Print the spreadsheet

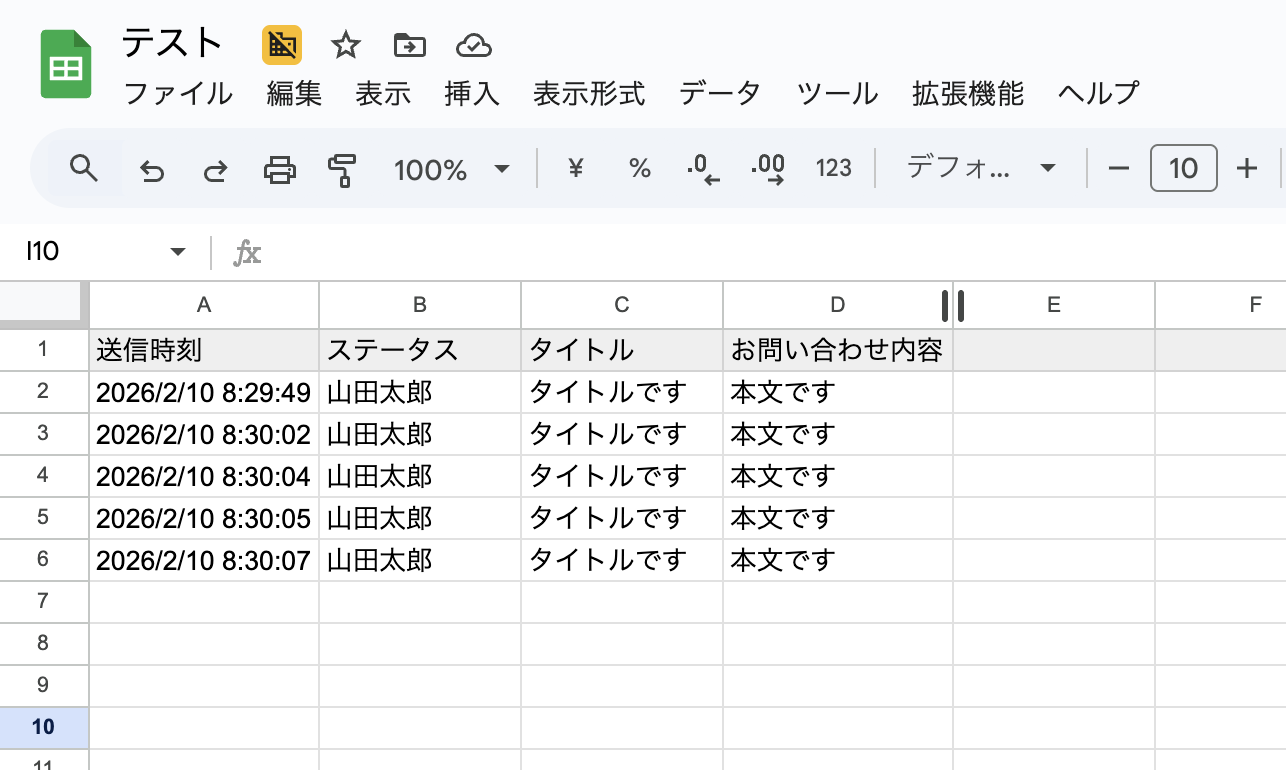(279, 170)
